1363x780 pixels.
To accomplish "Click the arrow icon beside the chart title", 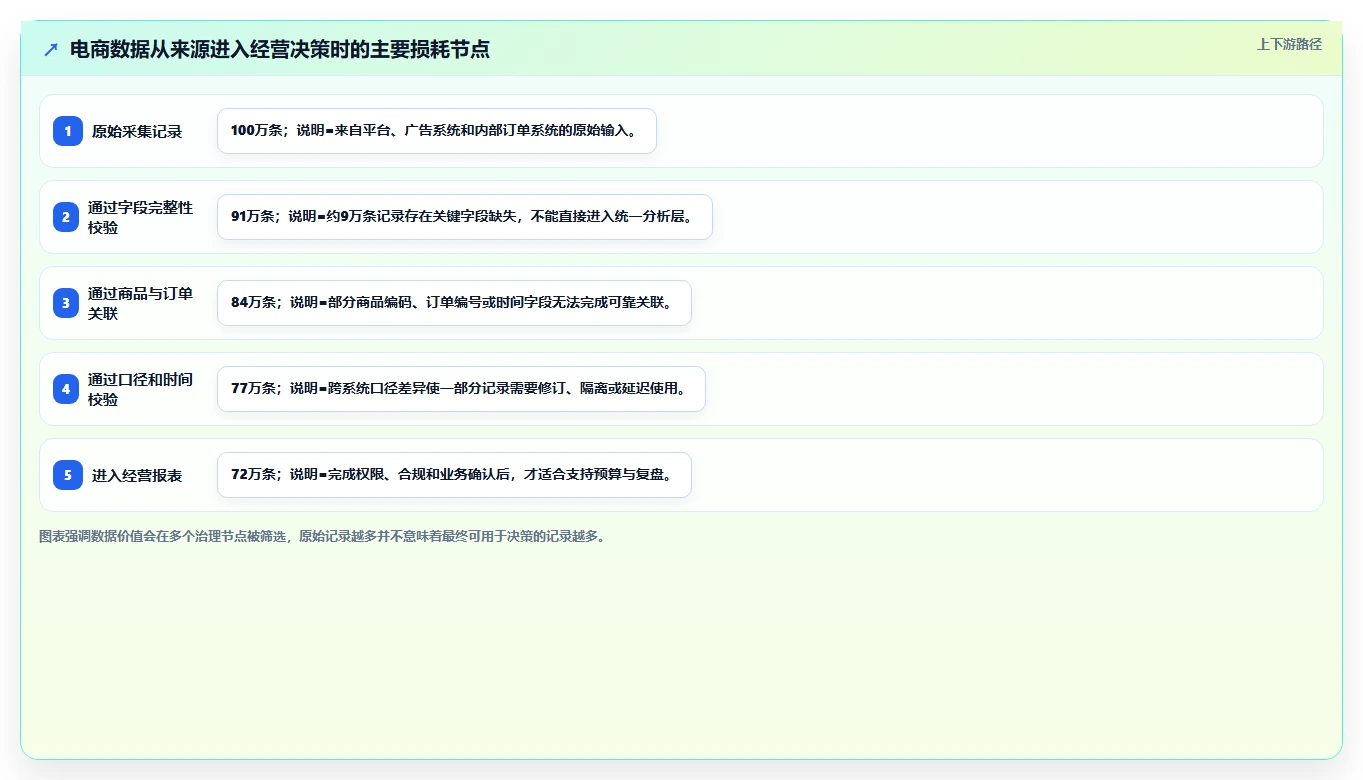I will 51,49.
